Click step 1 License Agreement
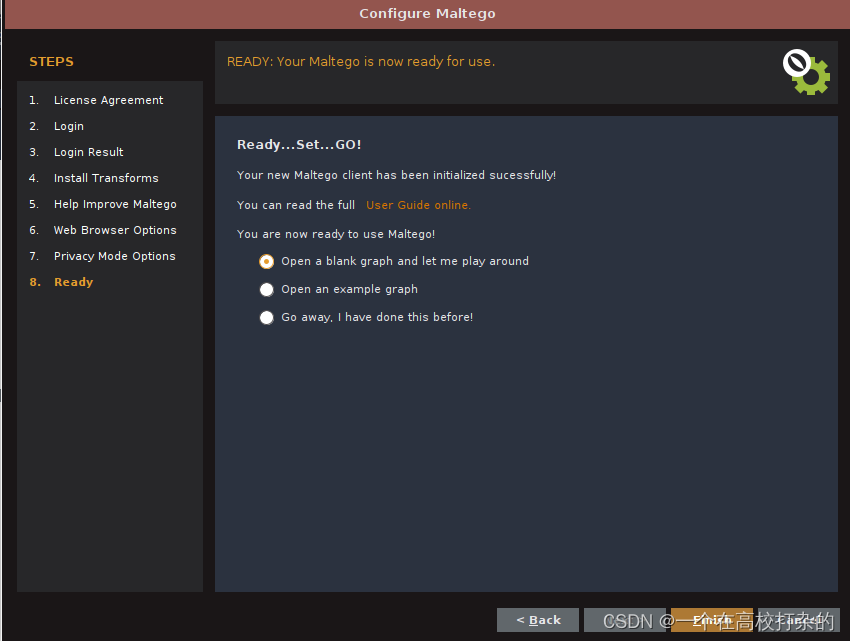 108,100
